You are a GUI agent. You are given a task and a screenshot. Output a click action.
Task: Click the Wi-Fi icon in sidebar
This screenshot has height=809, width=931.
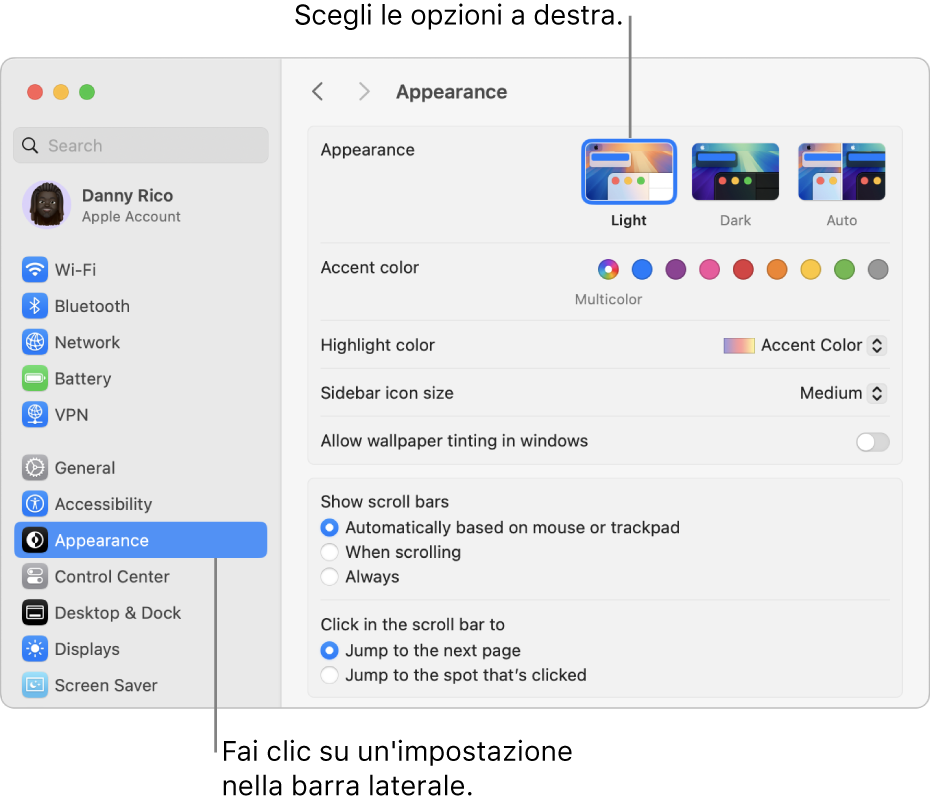pyautogui.click(x=35, y=270)
